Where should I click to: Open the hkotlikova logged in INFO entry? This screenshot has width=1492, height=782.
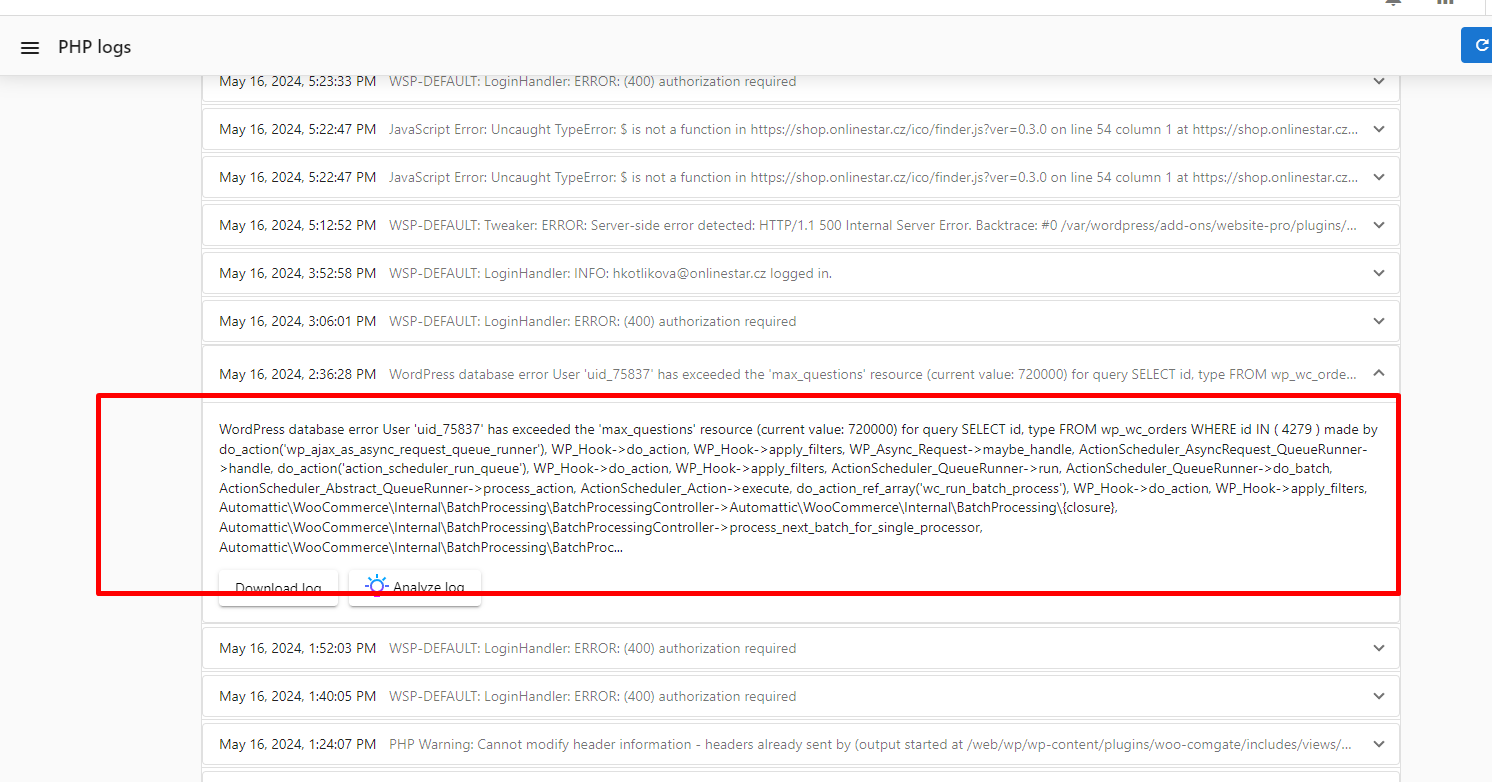[610, 273]
